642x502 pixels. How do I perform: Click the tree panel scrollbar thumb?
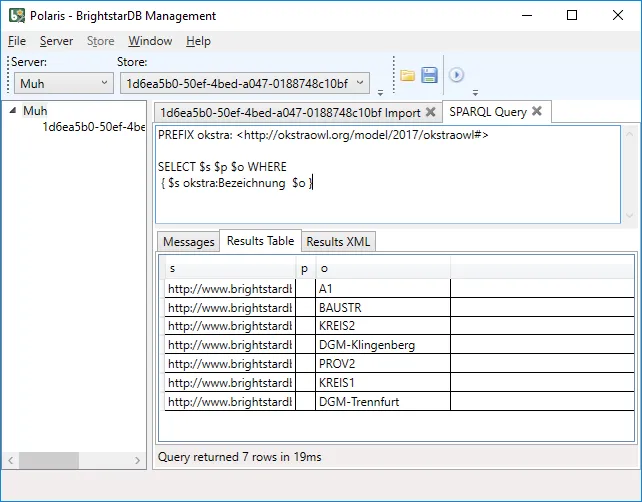coord(49,460)
